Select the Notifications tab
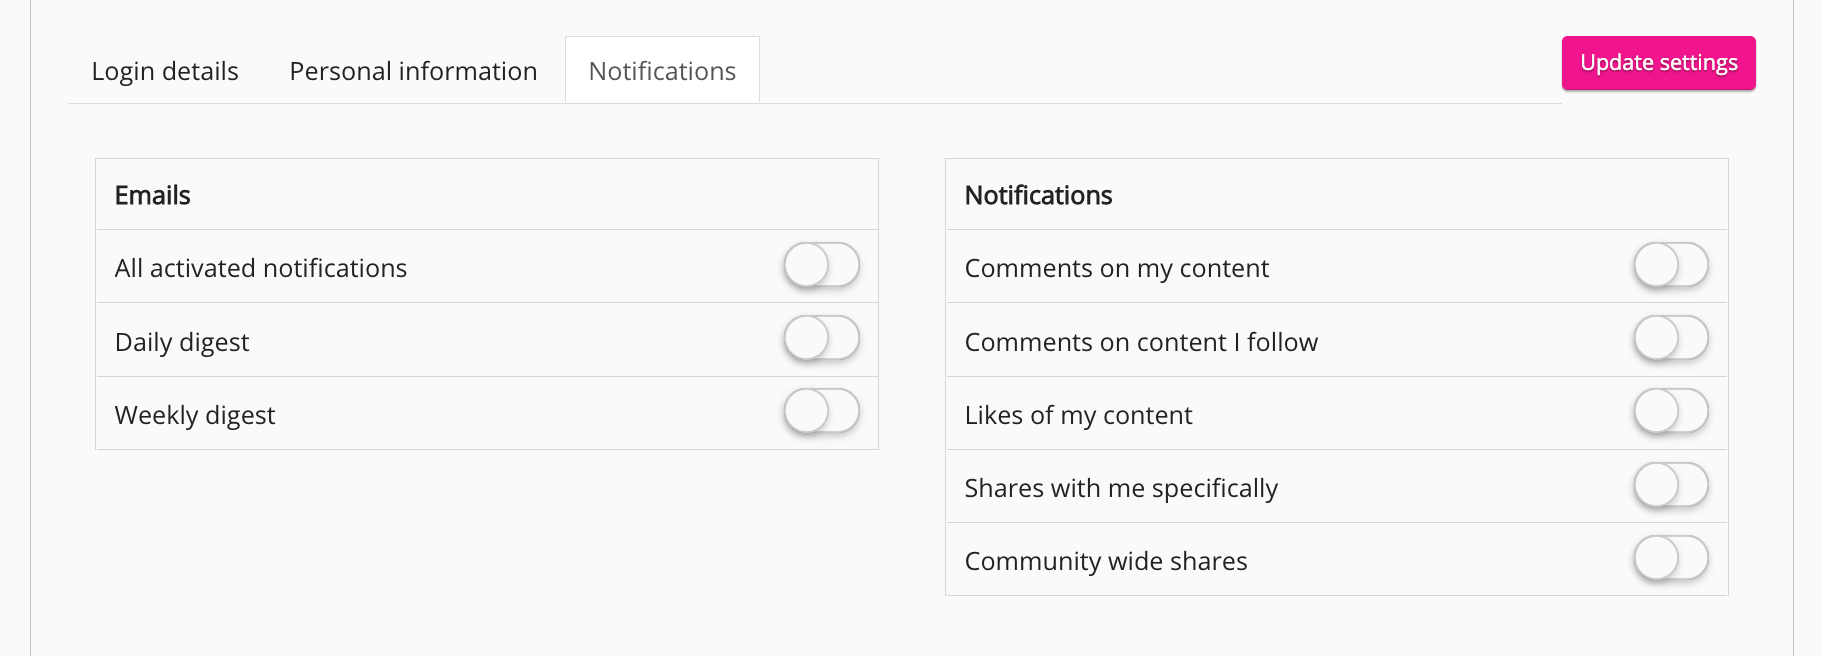 662,71
